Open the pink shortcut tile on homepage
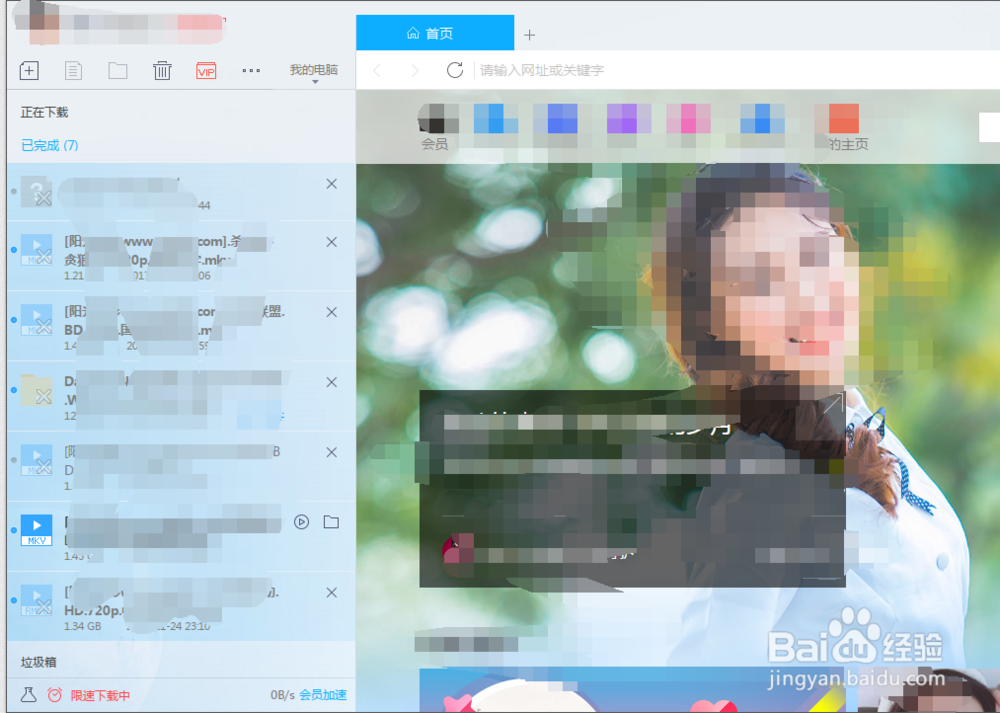1000x713 pixels. pos(689,119)
